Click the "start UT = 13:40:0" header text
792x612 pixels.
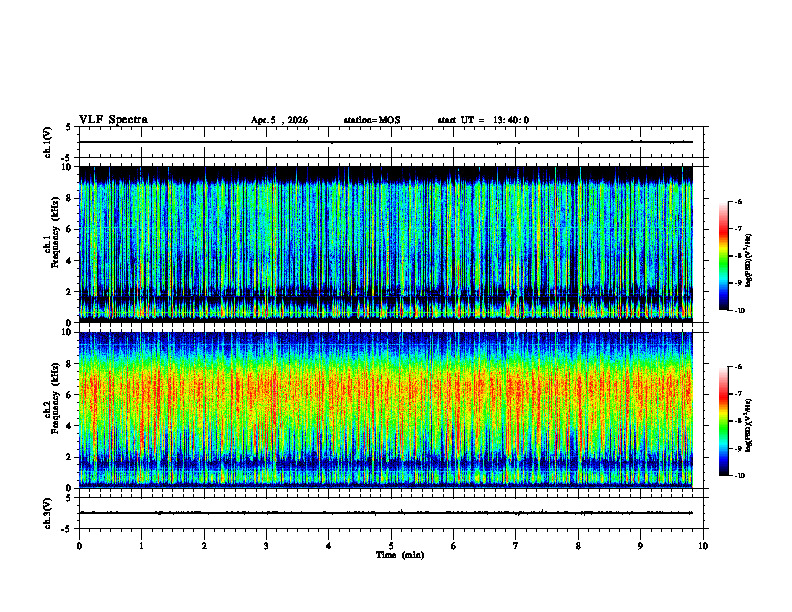(x=483, y=120)
